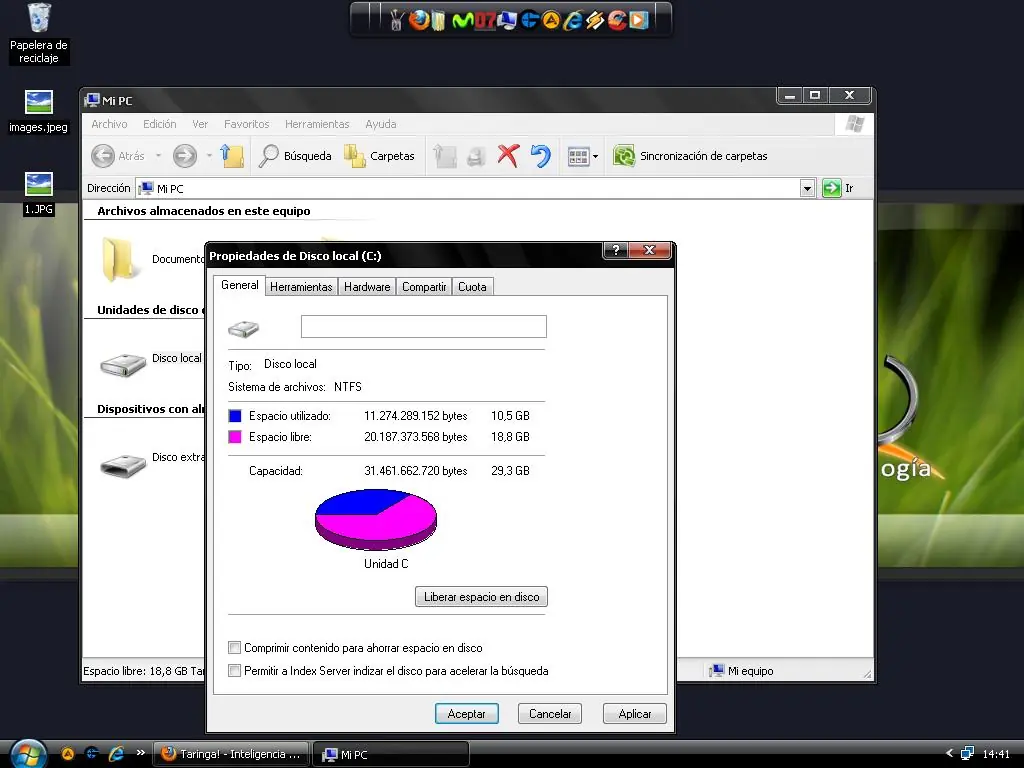The image size is (1024, 768).
Task: Switch to the Herramientas tab in properties
Action: [301, 287]
